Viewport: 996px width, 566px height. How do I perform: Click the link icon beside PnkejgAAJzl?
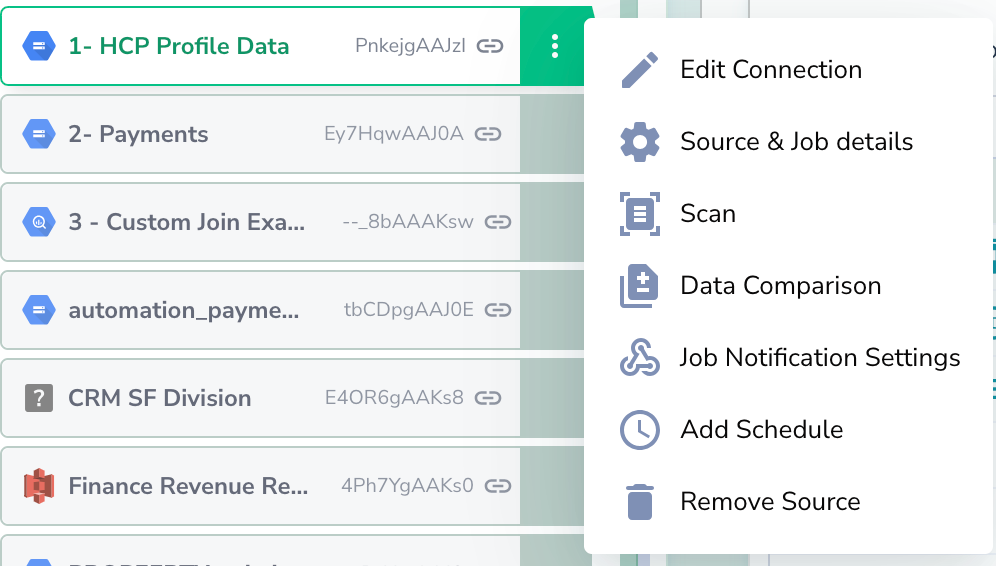[x=489, y=46]
